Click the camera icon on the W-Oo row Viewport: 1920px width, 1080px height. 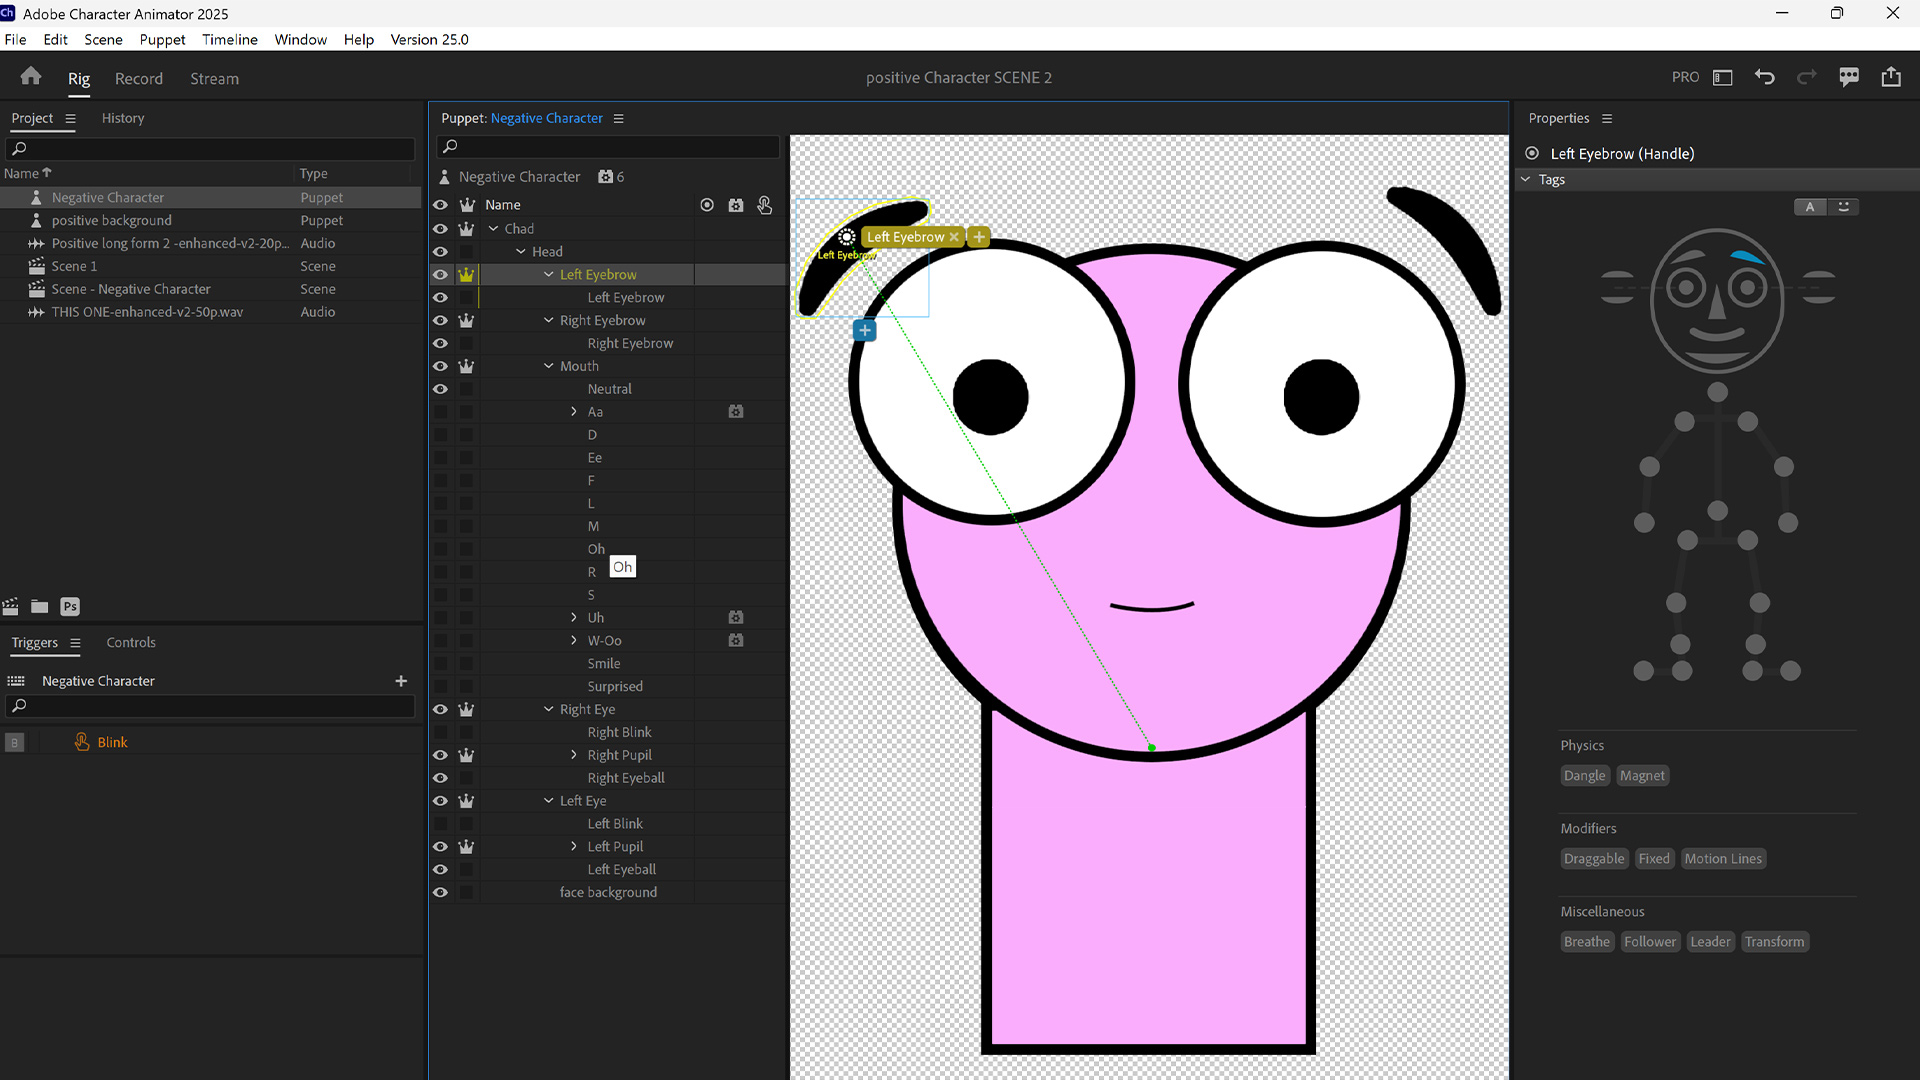click(x=736, y=641)
